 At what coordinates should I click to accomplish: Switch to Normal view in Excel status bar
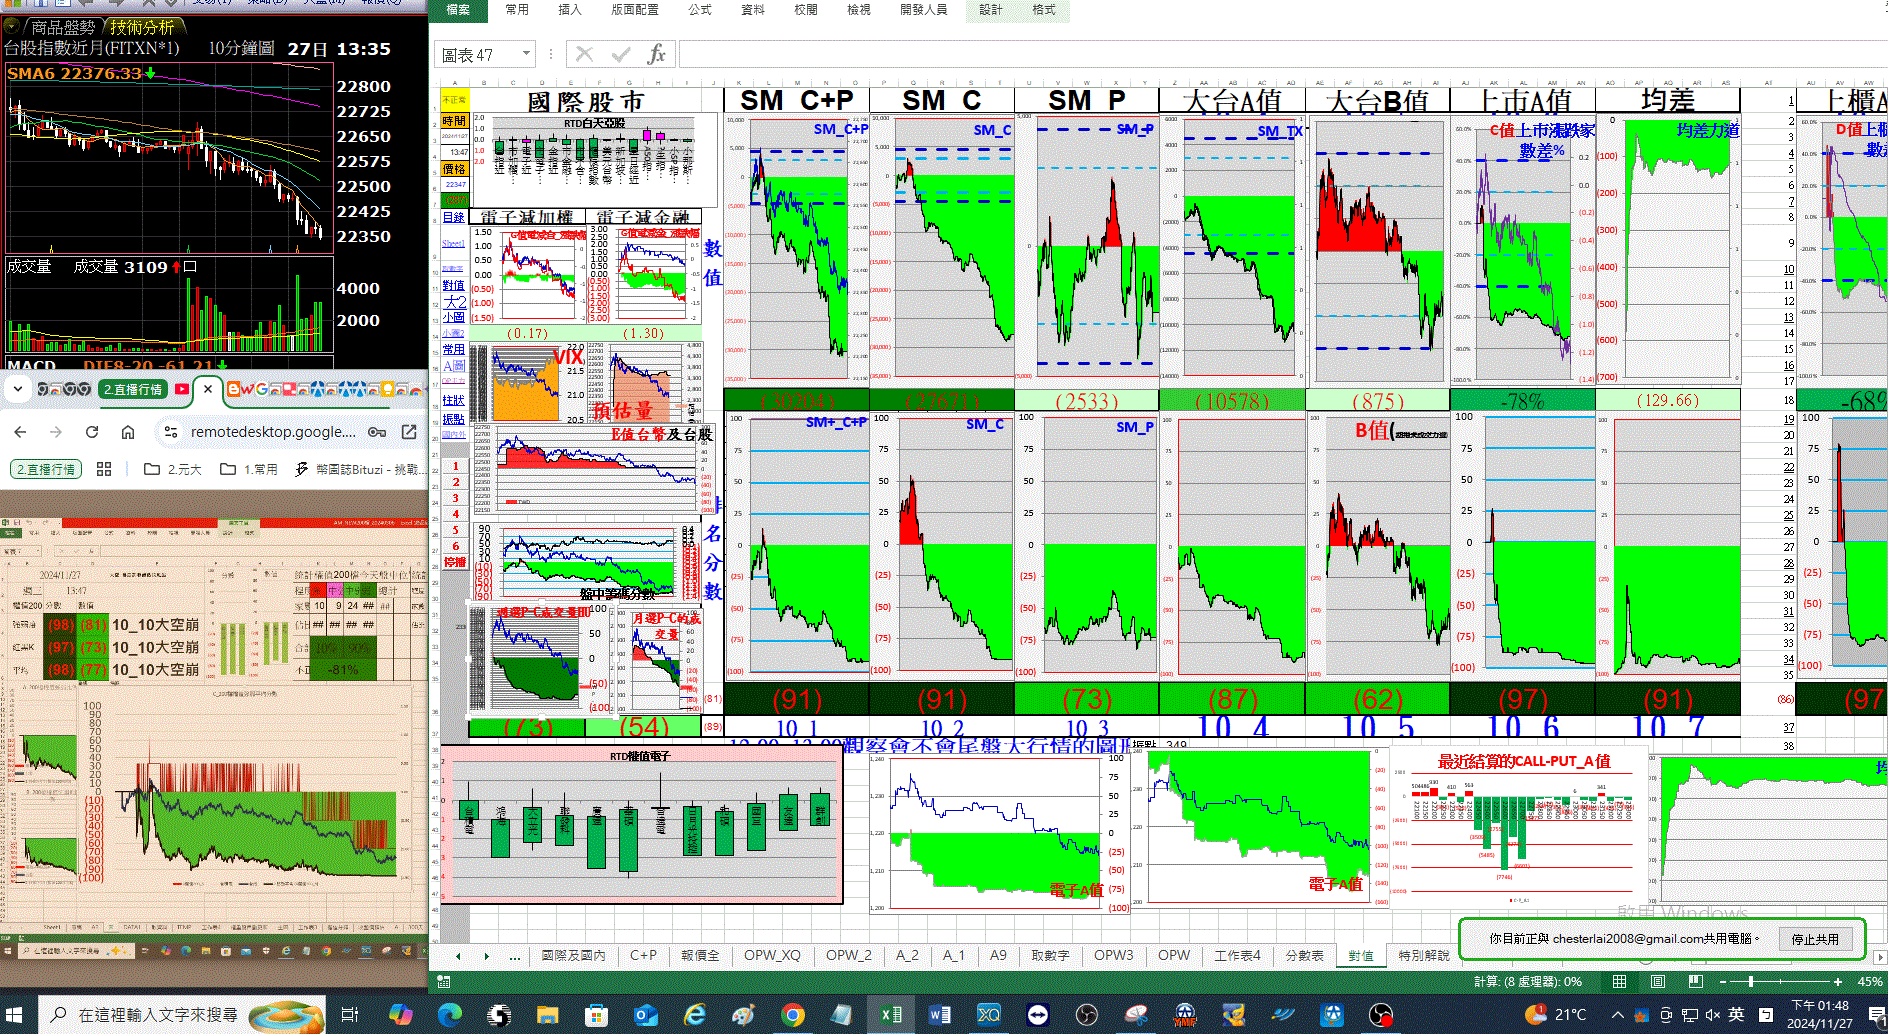[x=1619, y=982]
